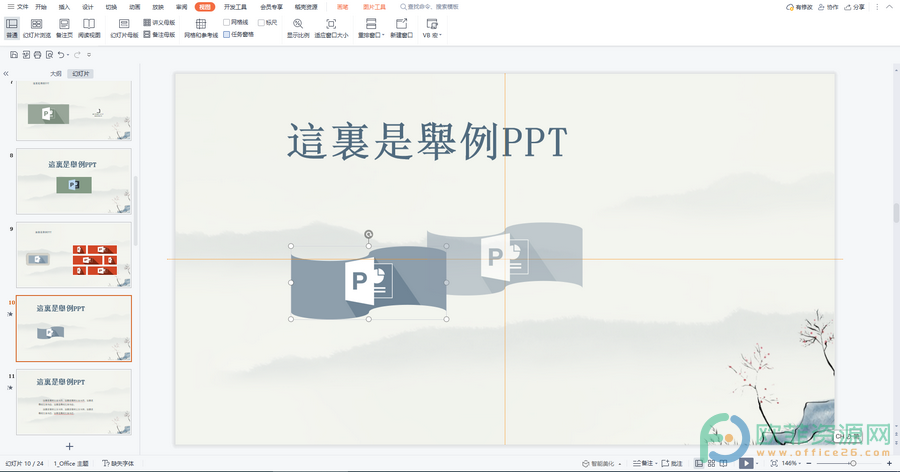Screen dimensions: 900x472
Task: Click the plus button to add new slide
Action: coord(69,446)
